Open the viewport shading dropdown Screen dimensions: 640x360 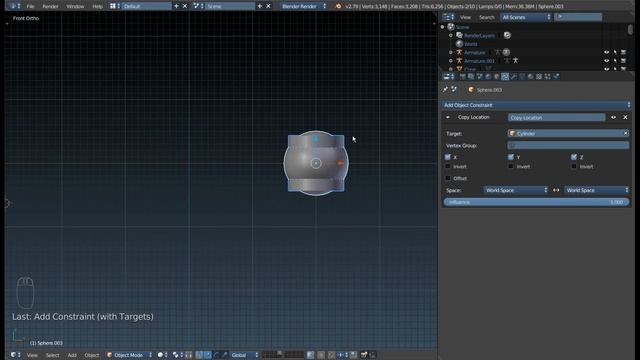[x=162, y=355]
